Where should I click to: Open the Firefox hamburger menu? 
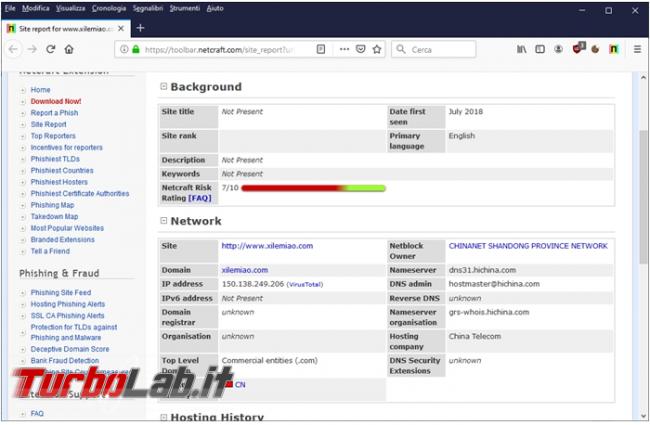coord(638,49)
